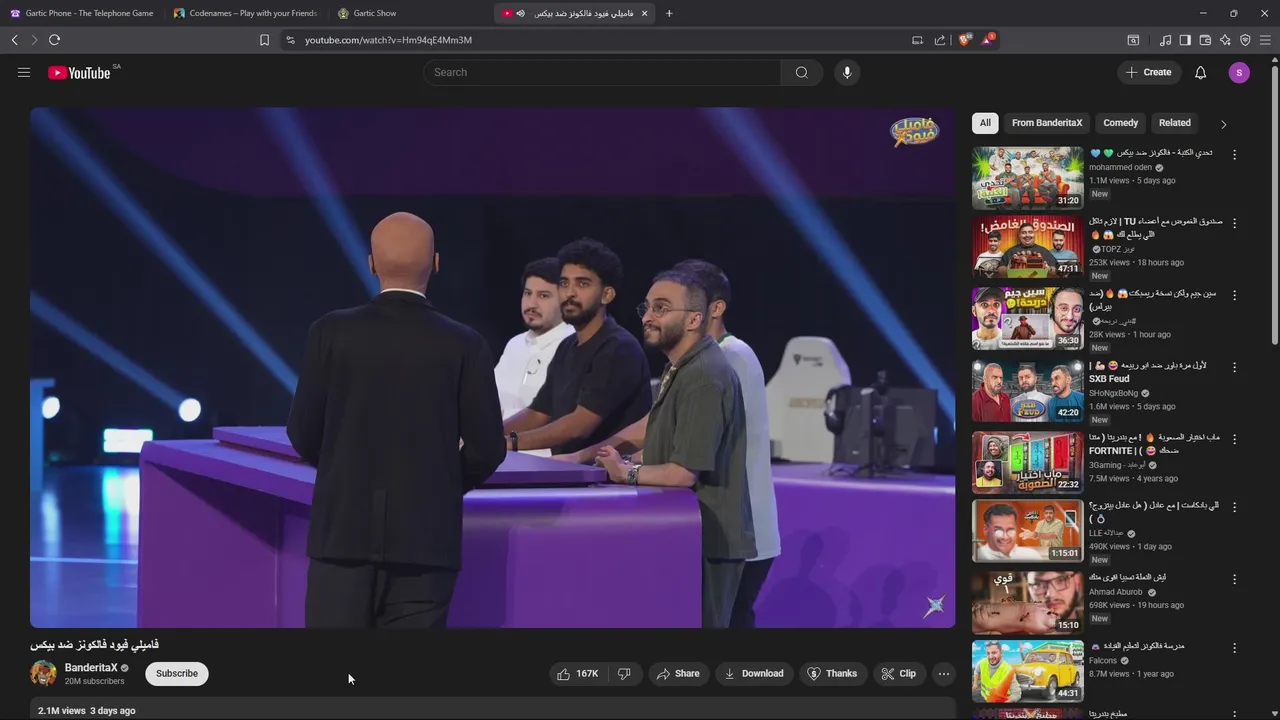Open the YouTube guide hamburger menu
1280x720 pixels.
click(x=24, y=72)
